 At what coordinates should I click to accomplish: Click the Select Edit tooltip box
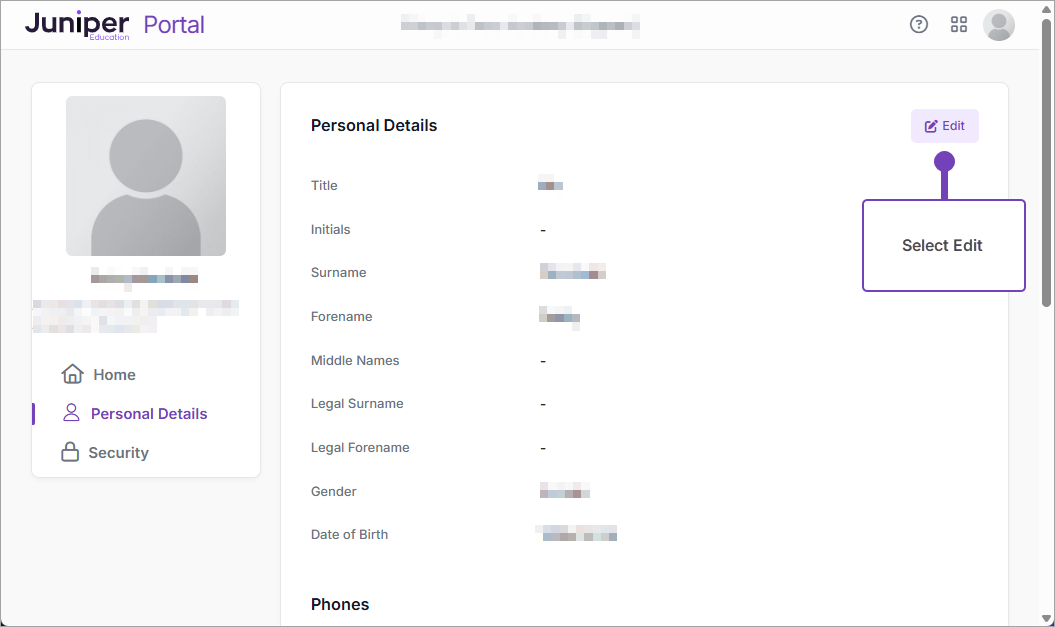[x=943, y=246]
